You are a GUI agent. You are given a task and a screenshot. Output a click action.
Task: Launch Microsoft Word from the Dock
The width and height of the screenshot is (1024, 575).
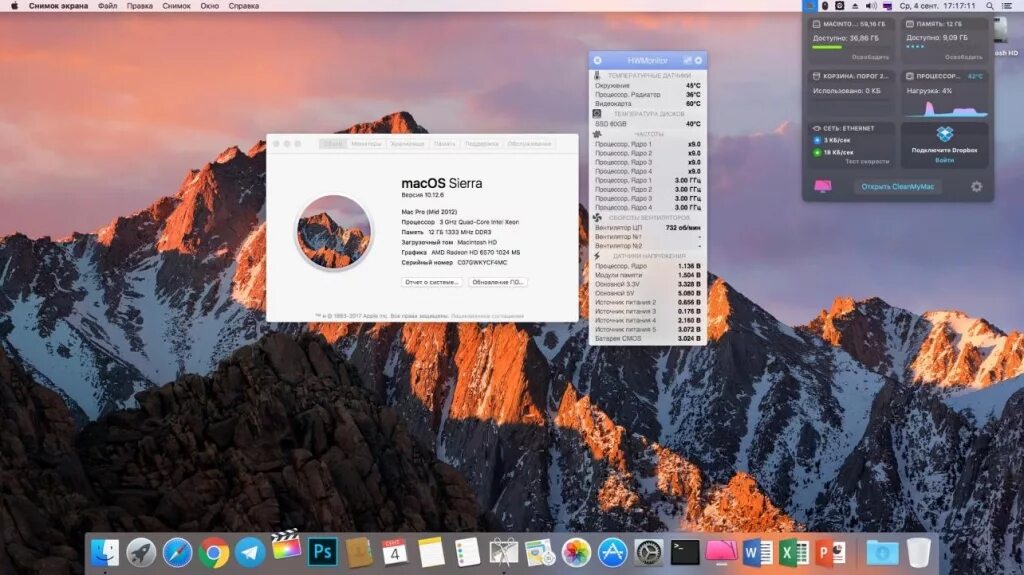point(758,553)
